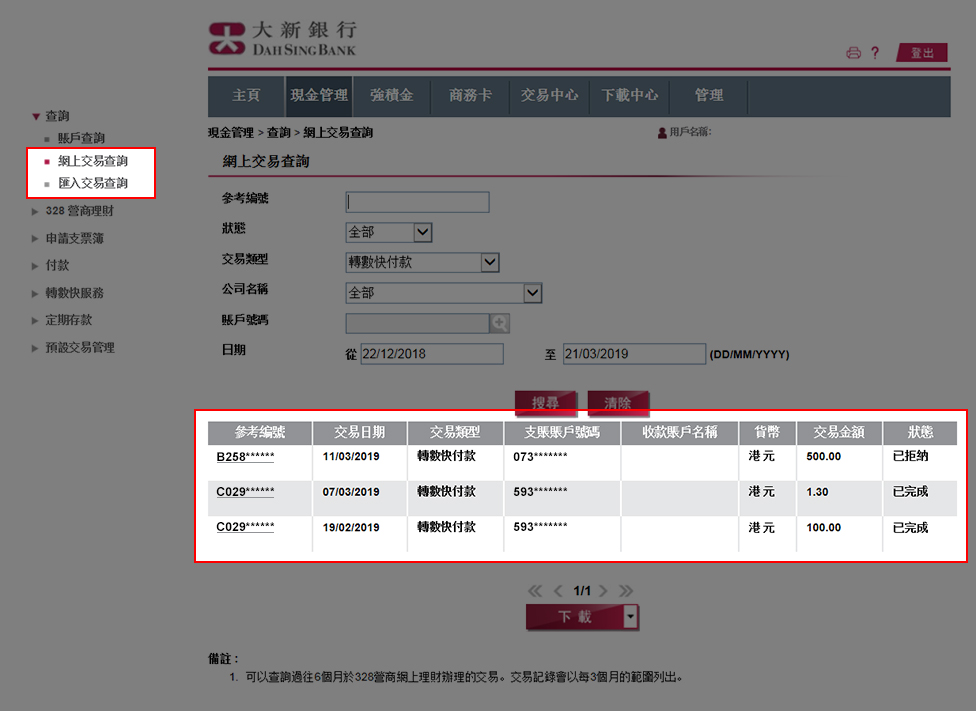Open the 下載 button dropdown arrow
Screen dimensions: 976x711
point(631,618)
